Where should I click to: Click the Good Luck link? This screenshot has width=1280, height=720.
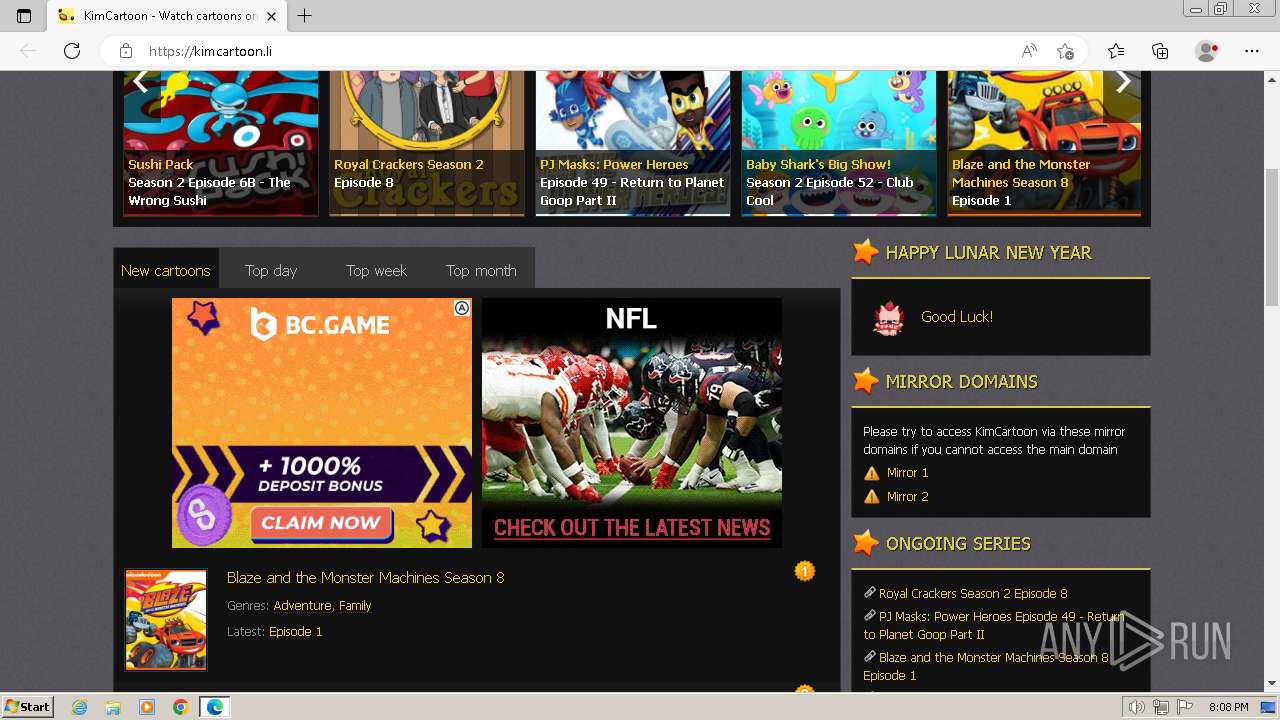coord(957,316)
